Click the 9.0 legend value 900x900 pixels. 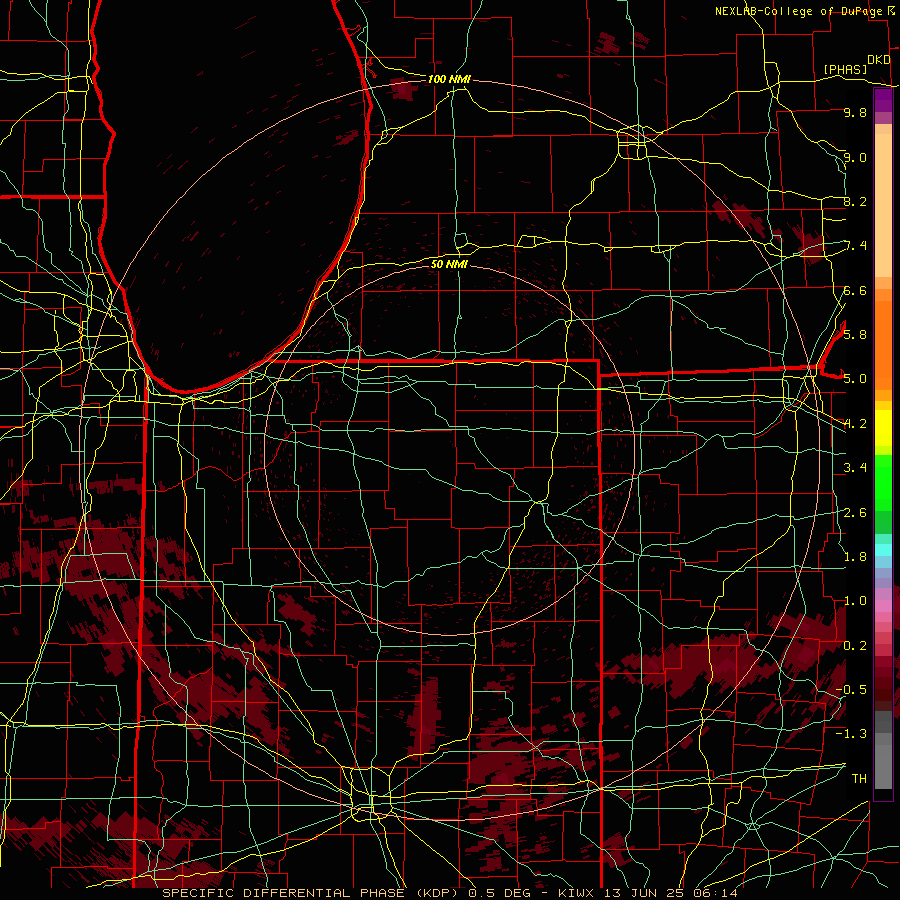[855, 157]
